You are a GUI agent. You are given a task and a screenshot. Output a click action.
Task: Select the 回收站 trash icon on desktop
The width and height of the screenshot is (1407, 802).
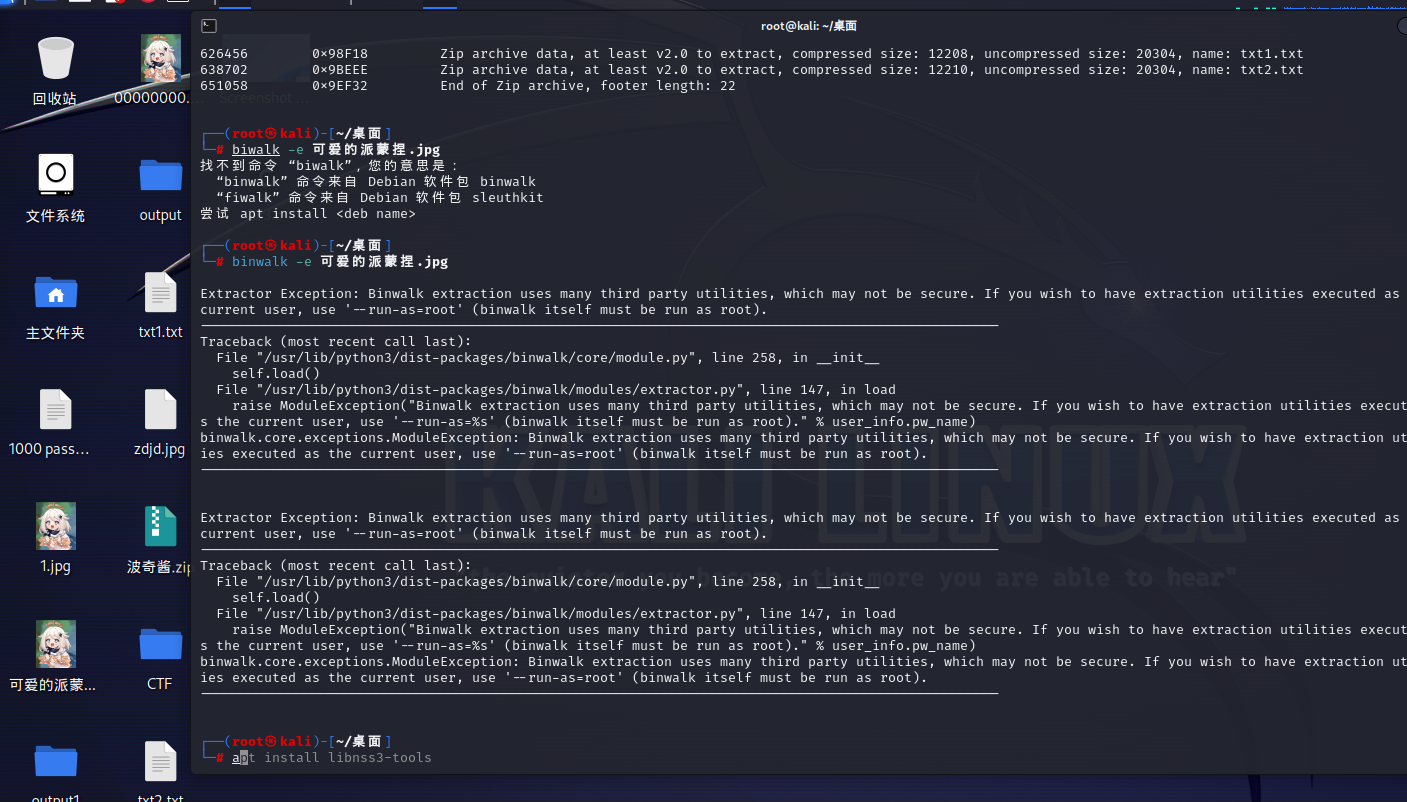56,58
